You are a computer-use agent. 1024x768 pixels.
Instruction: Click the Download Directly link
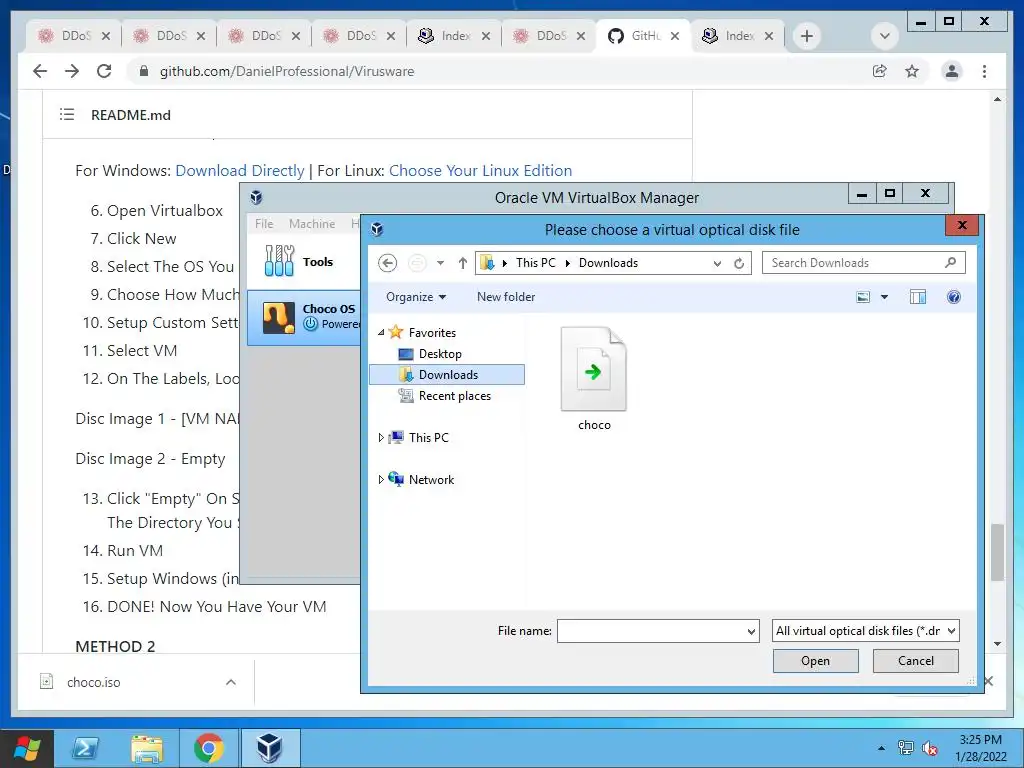coord(240,170)
